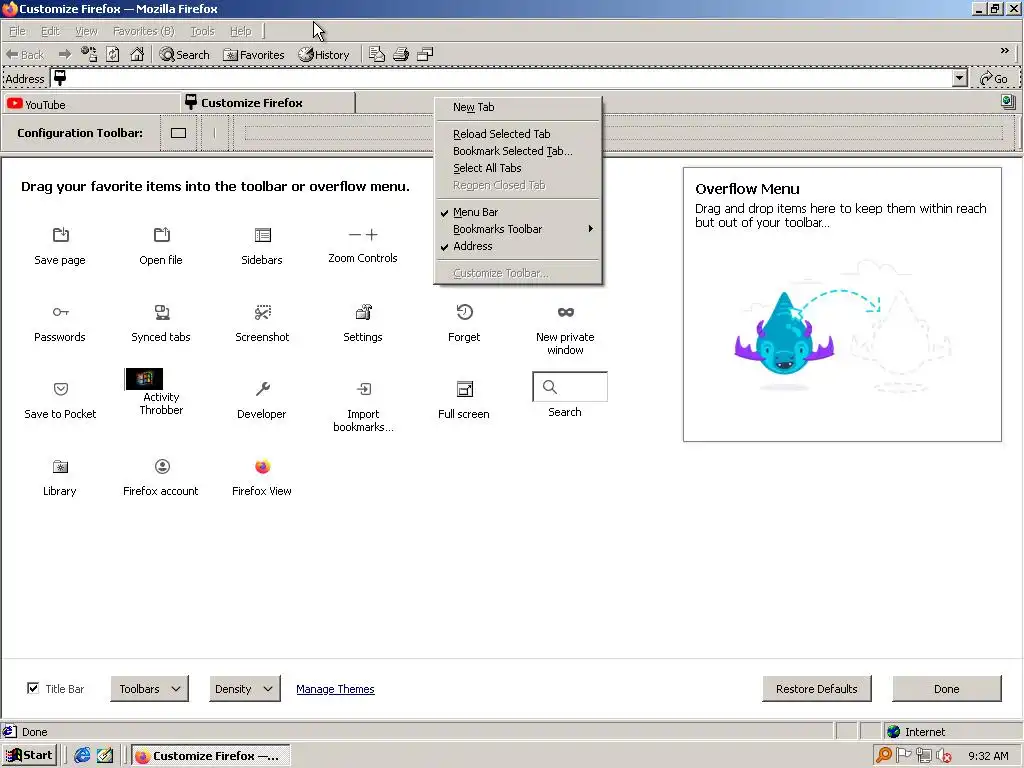Click the Save page icon
This screenshot has height=768, width=1024.
click(60, 235)
